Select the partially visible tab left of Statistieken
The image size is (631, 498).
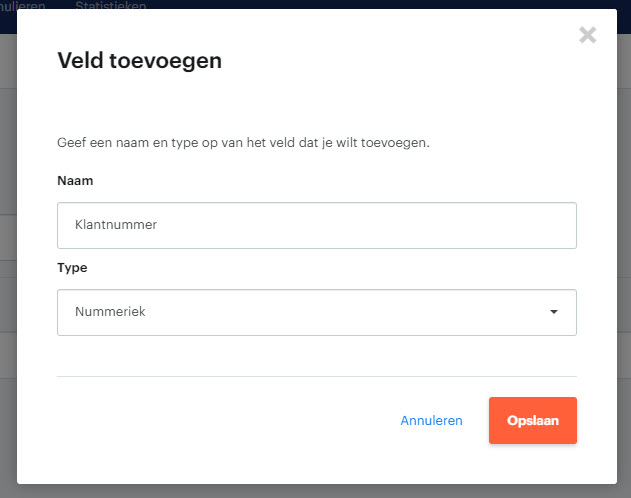click(23, 5)
